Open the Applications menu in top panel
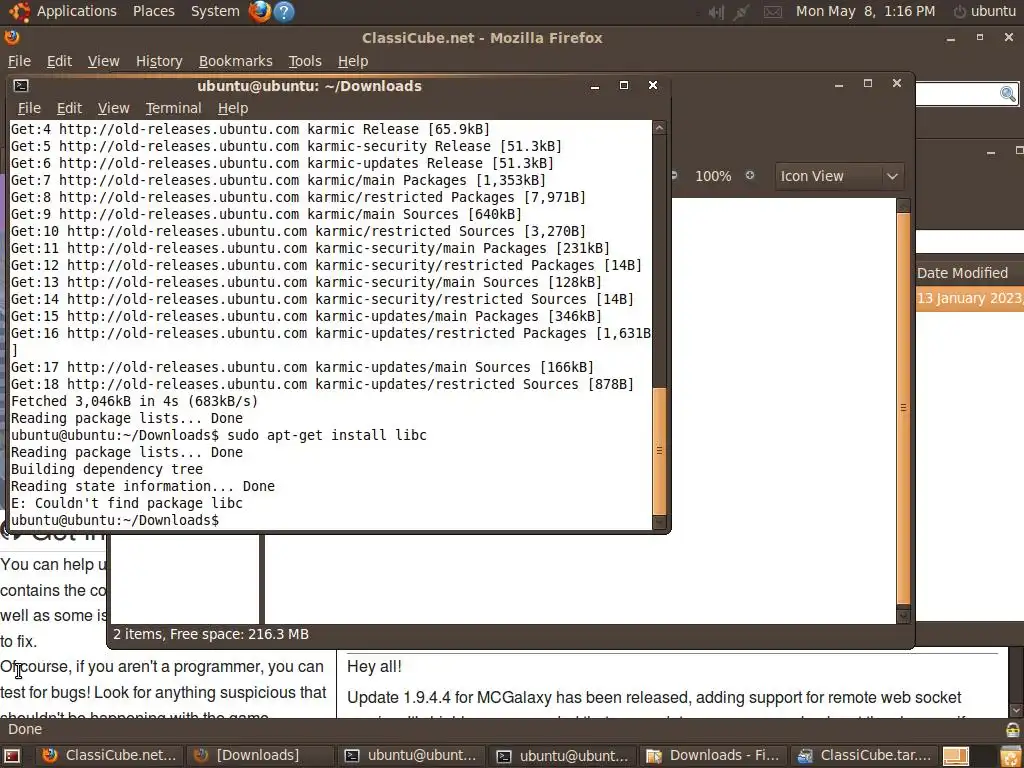The height and width of the screenshot is (768, 1024). [x=76, y=11]
